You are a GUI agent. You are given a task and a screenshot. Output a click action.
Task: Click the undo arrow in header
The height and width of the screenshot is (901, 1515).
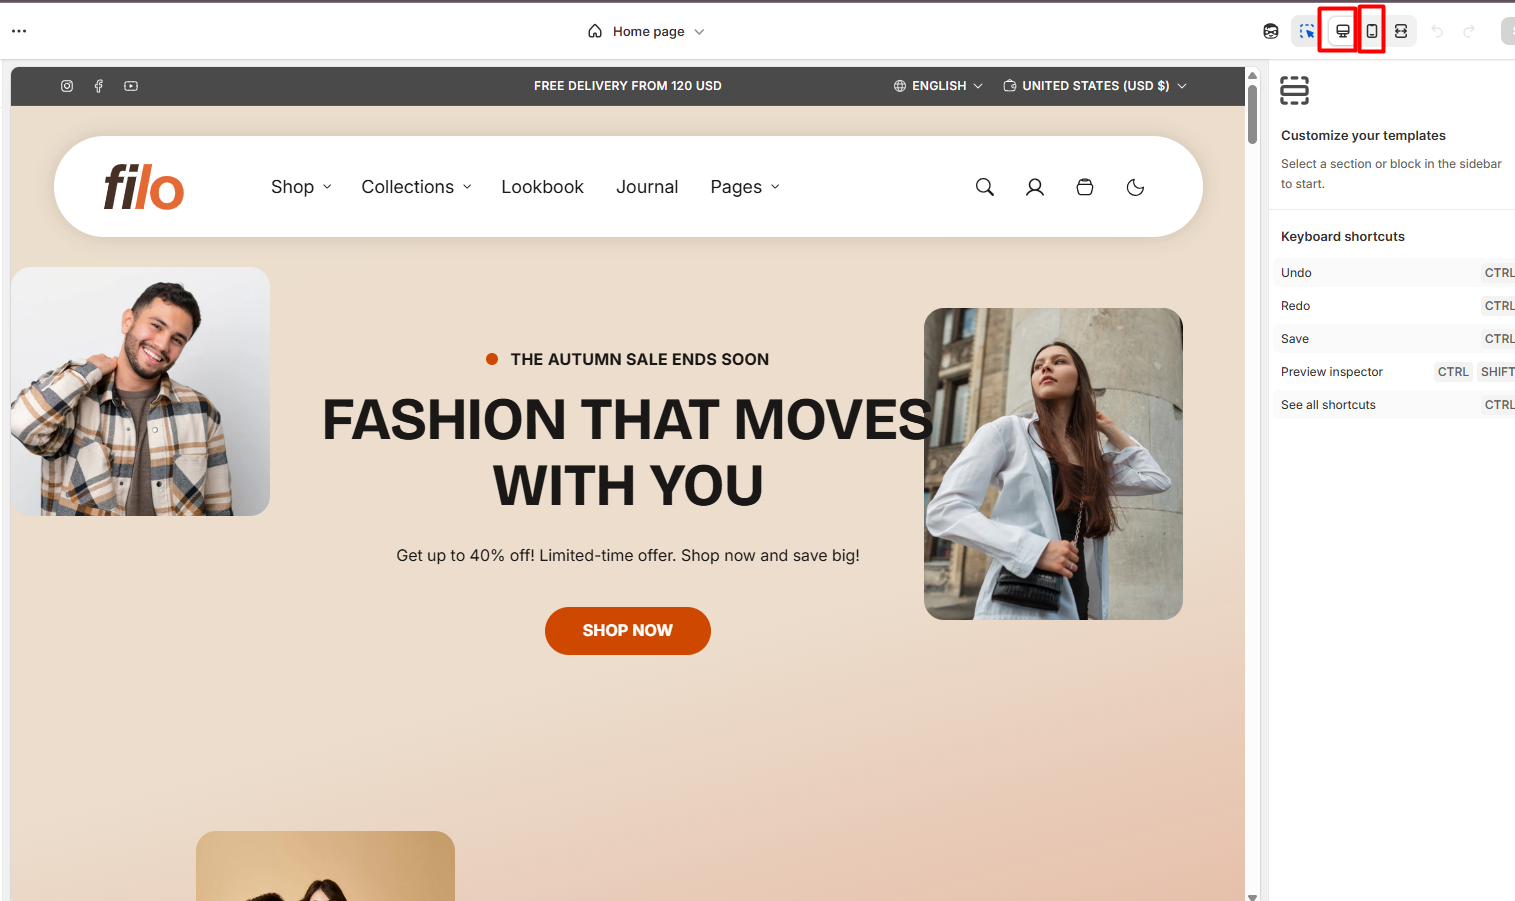click(x=1437, y=31)
